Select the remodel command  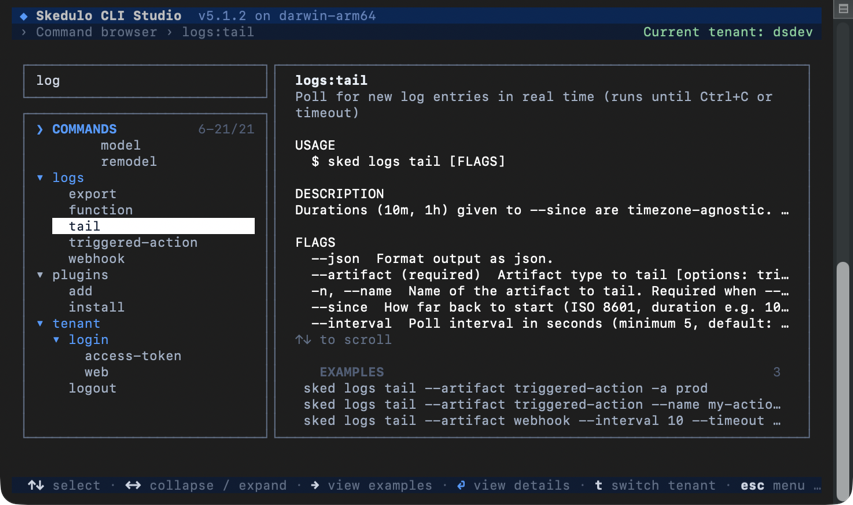[128, 162]
